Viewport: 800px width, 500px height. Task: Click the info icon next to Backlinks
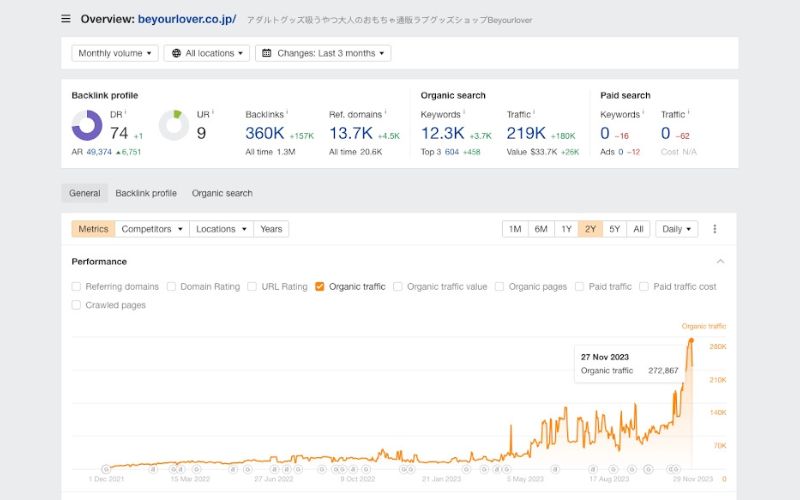[287, 112]
